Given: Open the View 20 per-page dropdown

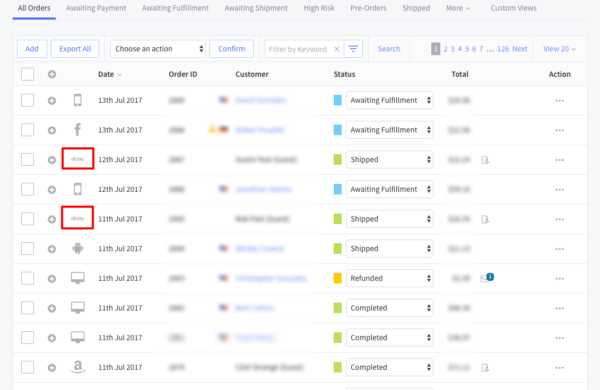Looking at the screenshot, I should [559, 49].
